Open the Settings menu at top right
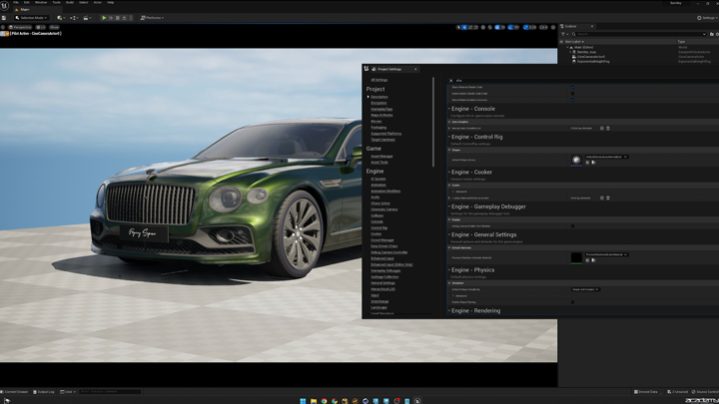This screenshot has width=719, height=404. coord(707,18)
